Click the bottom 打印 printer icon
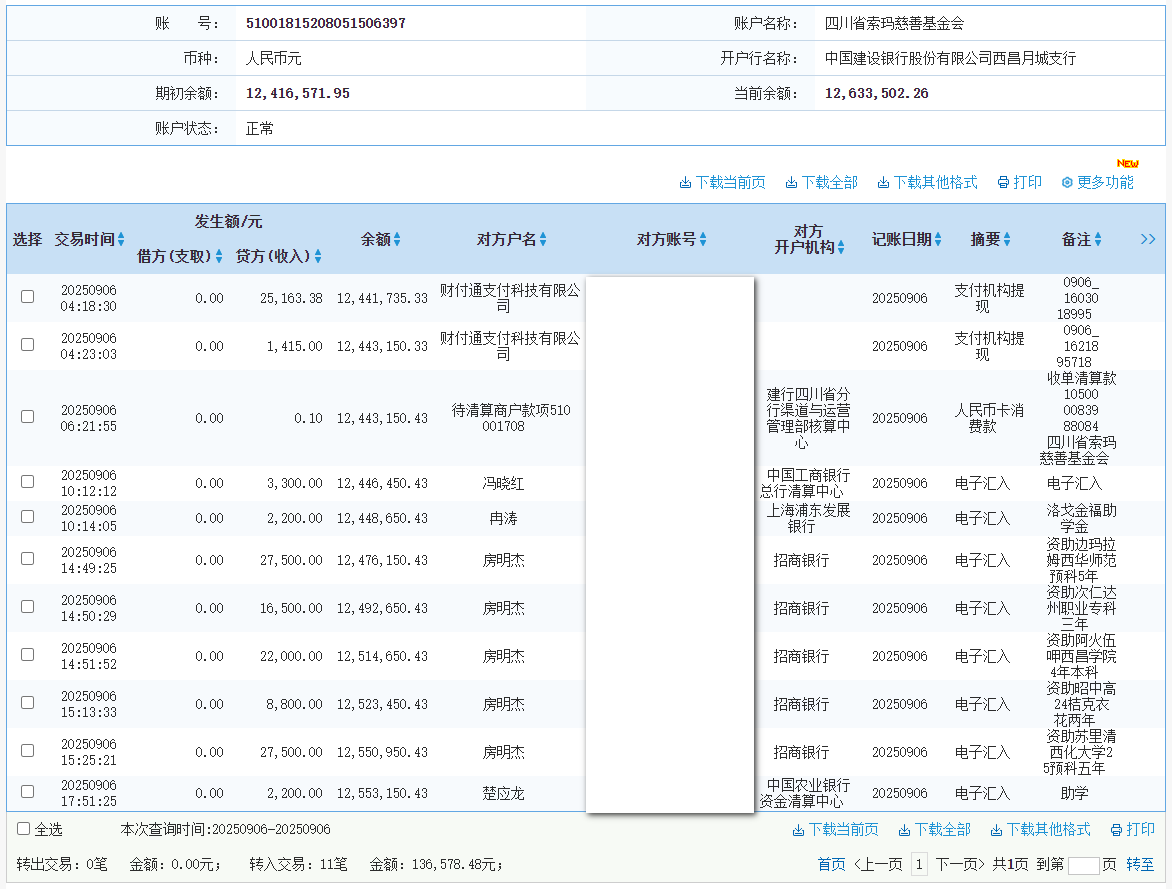The width and height of the screenshot is (1172, 889). tap(1116, 830)
